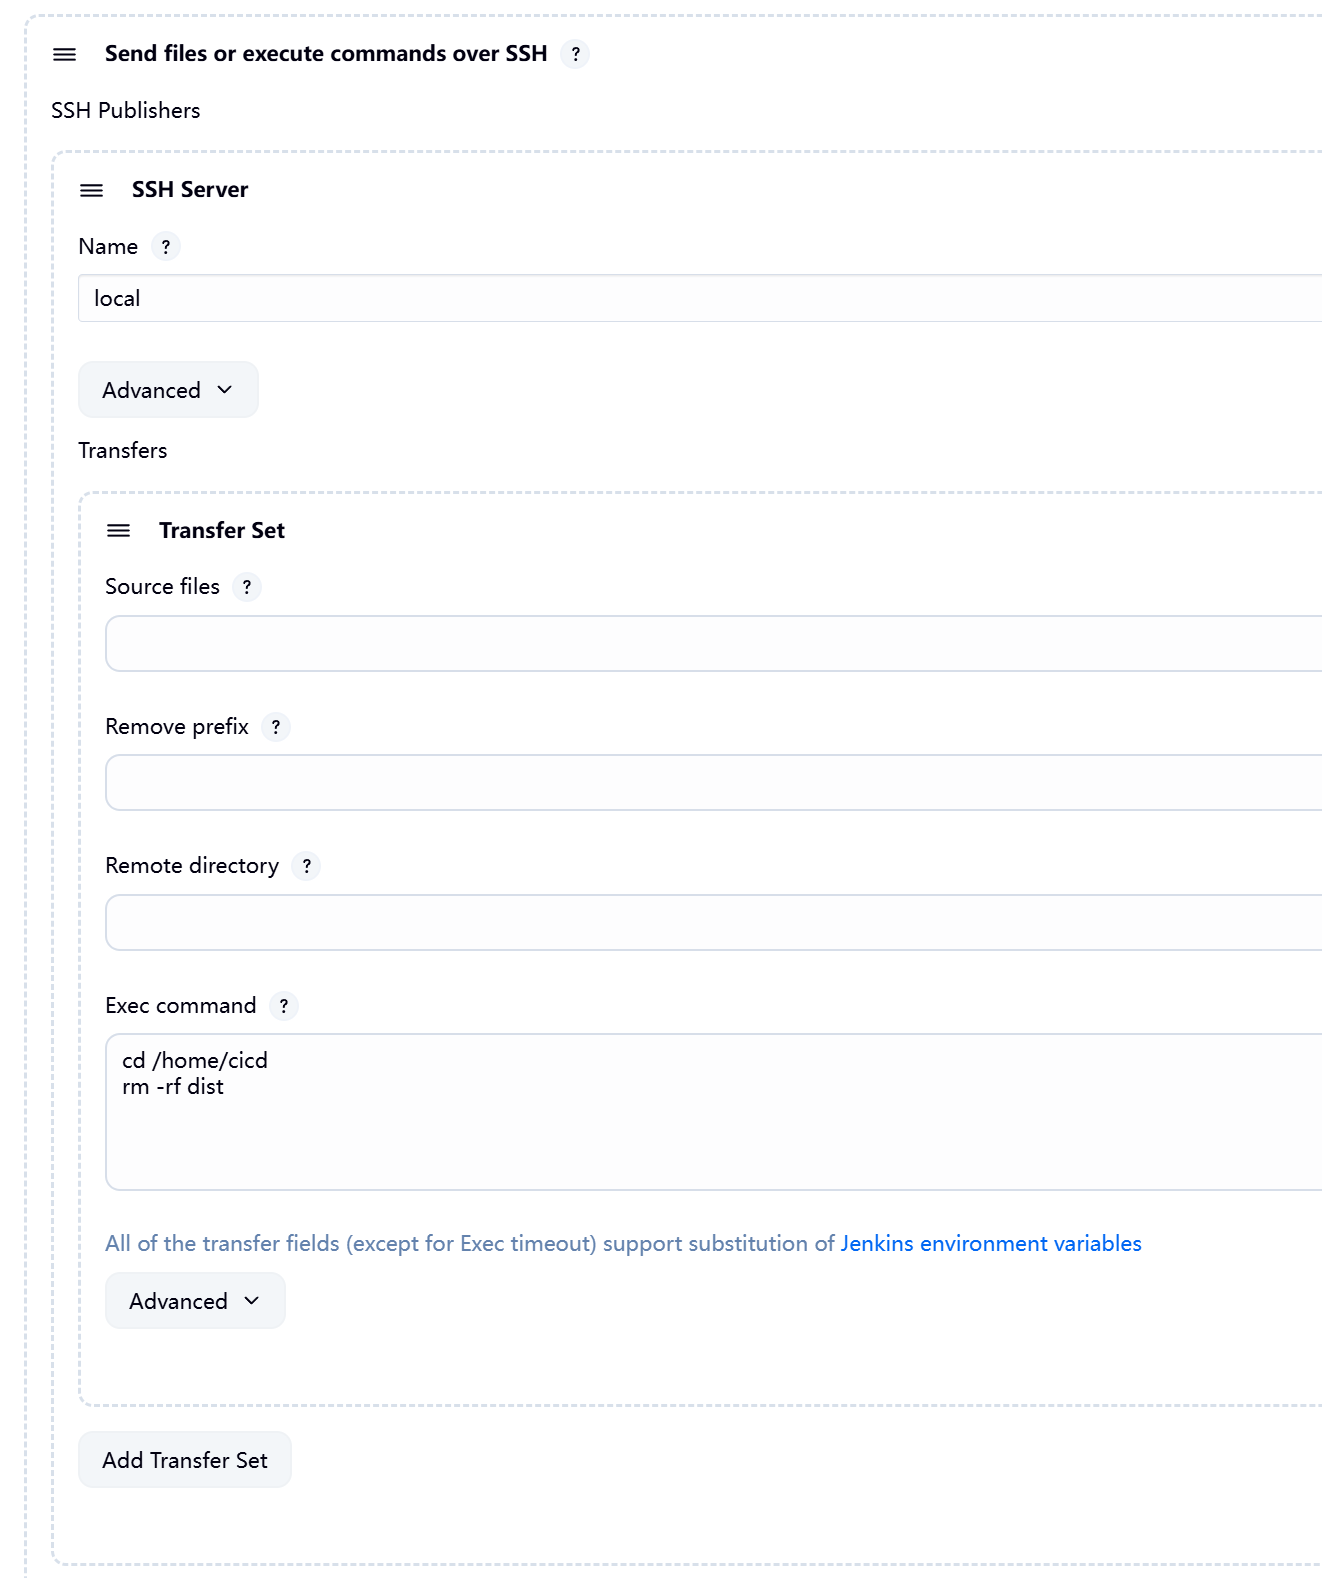
Task: Focus the Remove prefix input
Action: coord(714,783)
